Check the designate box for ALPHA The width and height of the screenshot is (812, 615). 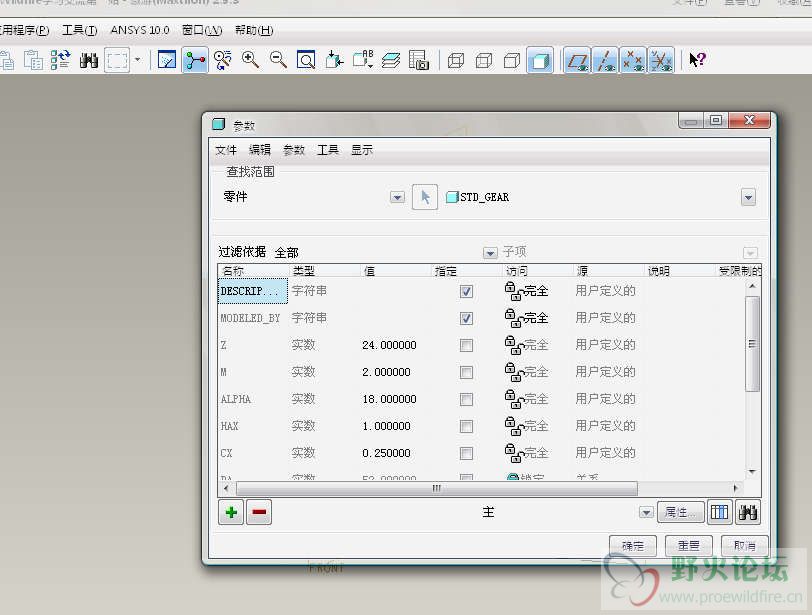466,399
